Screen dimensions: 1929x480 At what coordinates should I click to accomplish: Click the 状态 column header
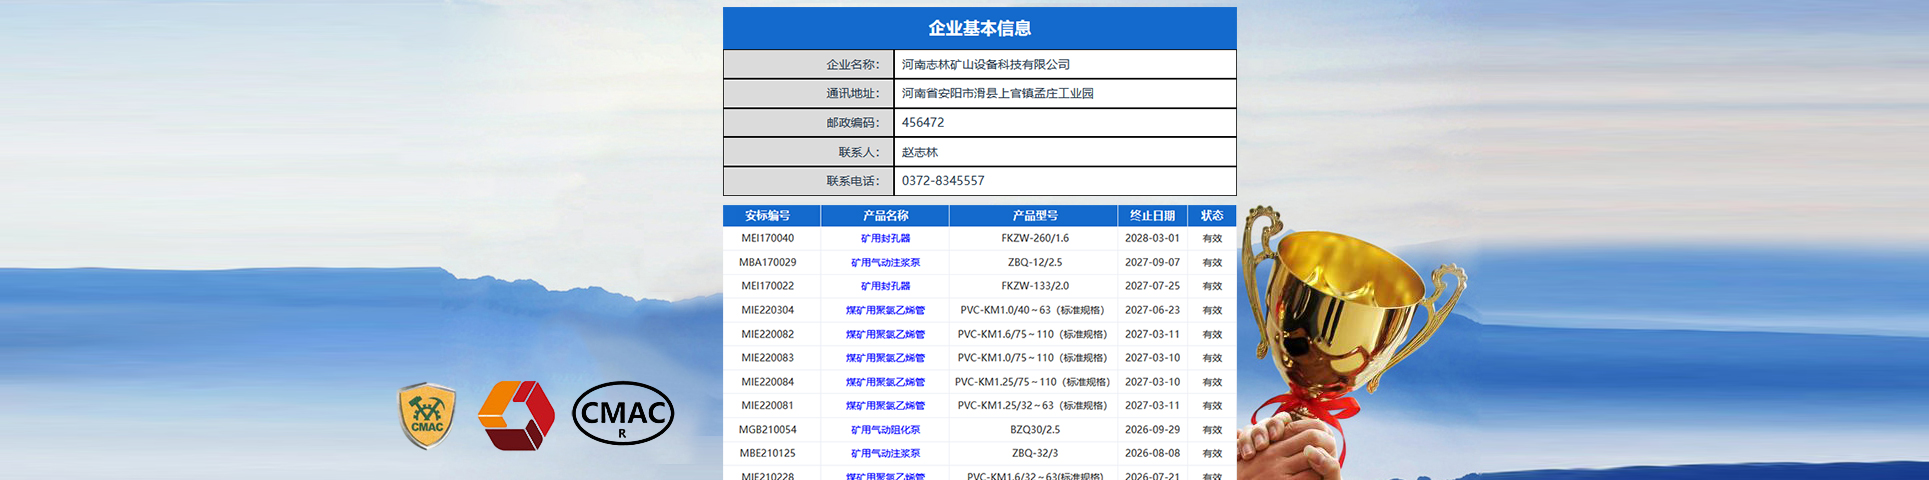point(1212,216)
